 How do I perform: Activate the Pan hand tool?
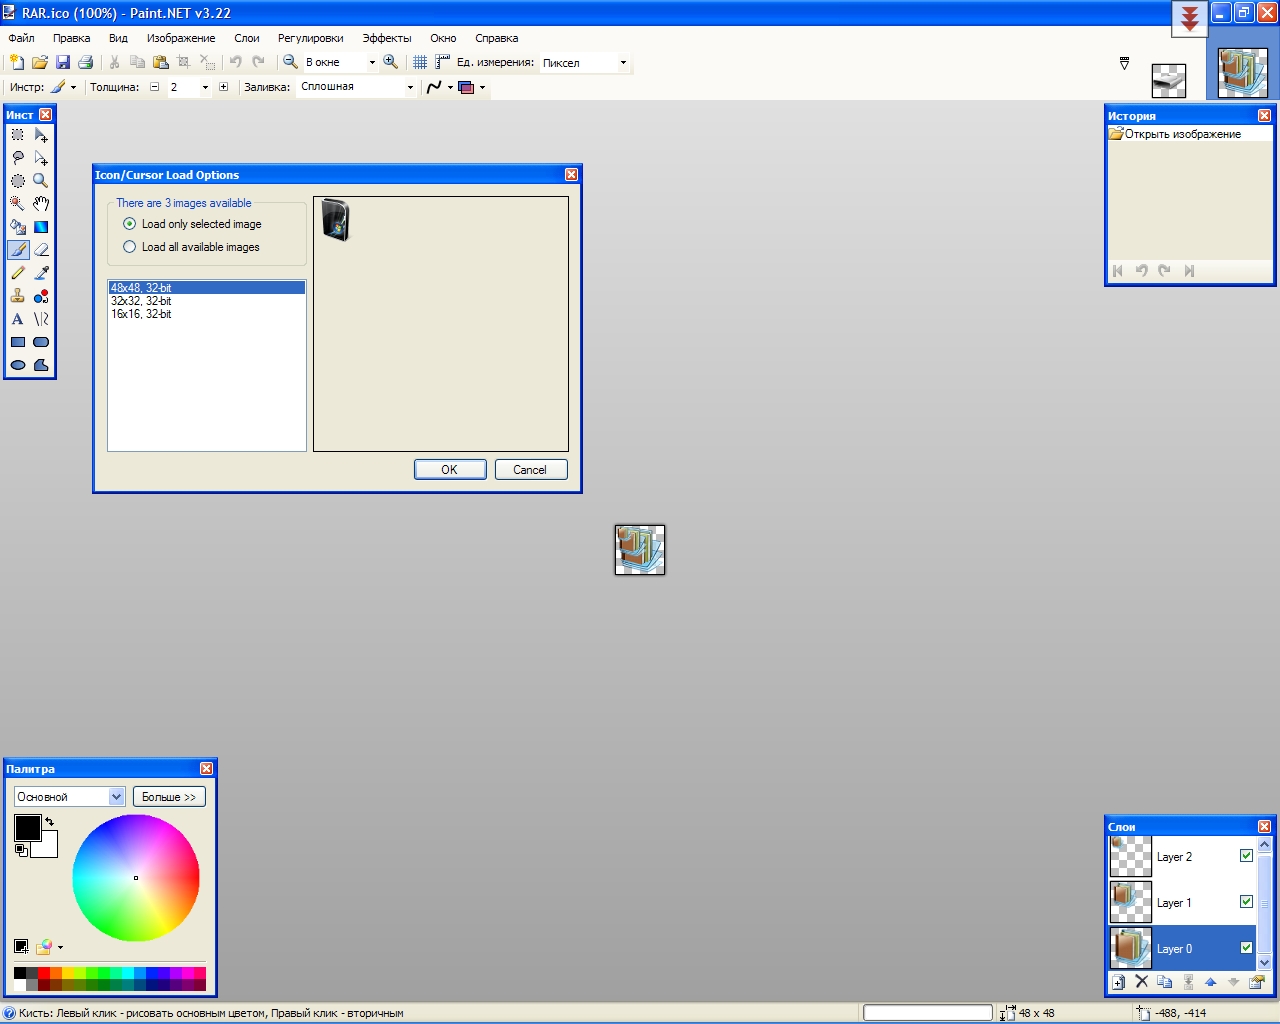(41, 204)
